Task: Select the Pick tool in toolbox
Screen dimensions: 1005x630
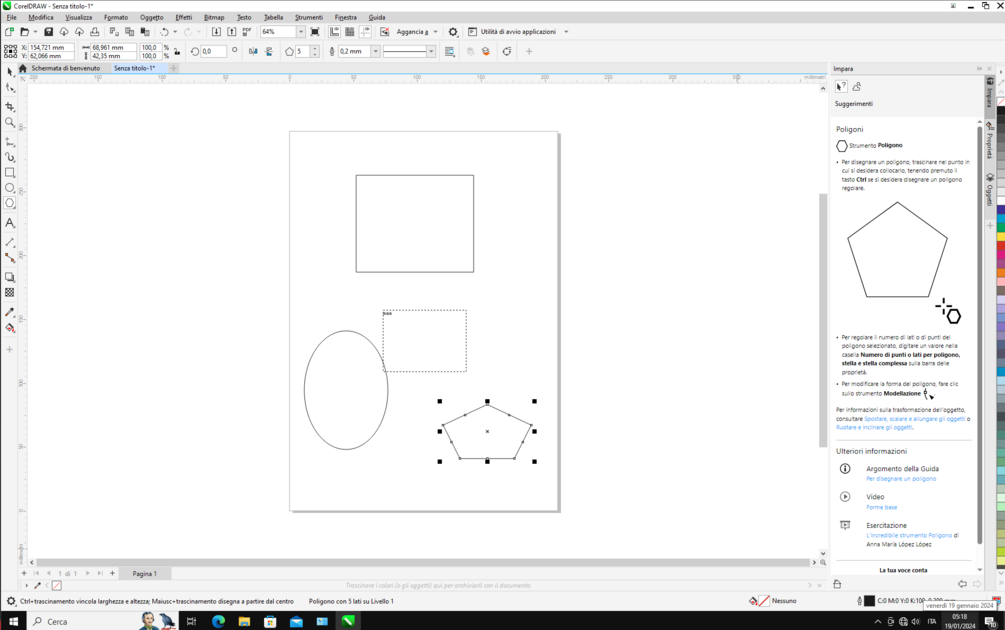Action: [x=10, y=72]
